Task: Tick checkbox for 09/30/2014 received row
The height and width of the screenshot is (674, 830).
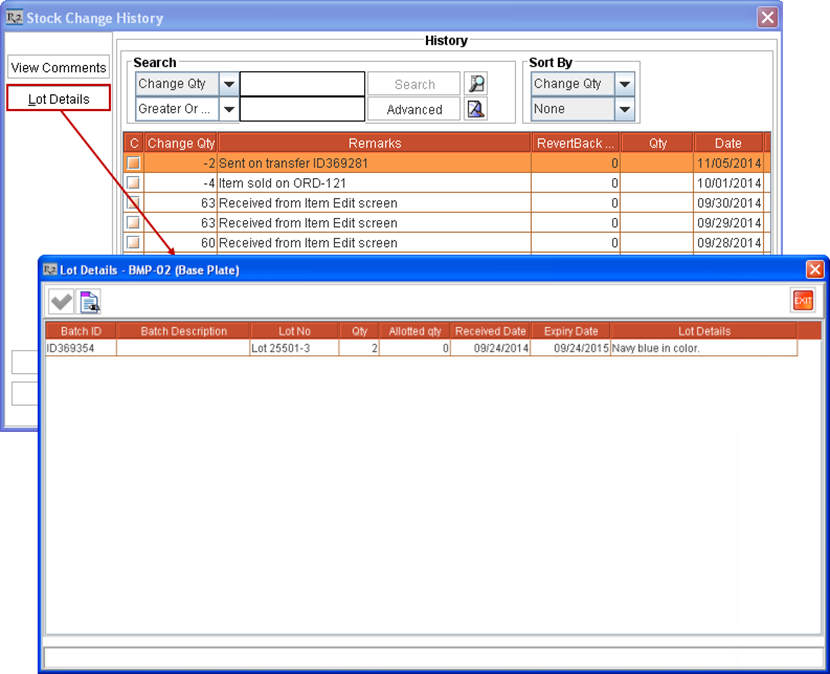Action: coord(133,203)
